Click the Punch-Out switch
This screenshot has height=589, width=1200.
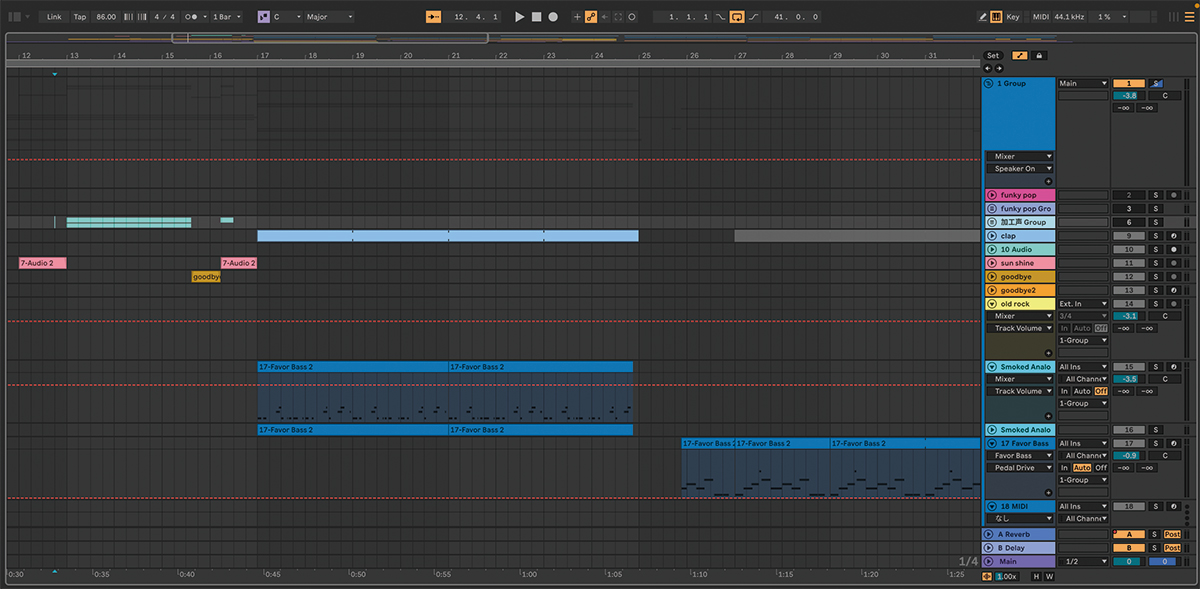coord(753,17)
